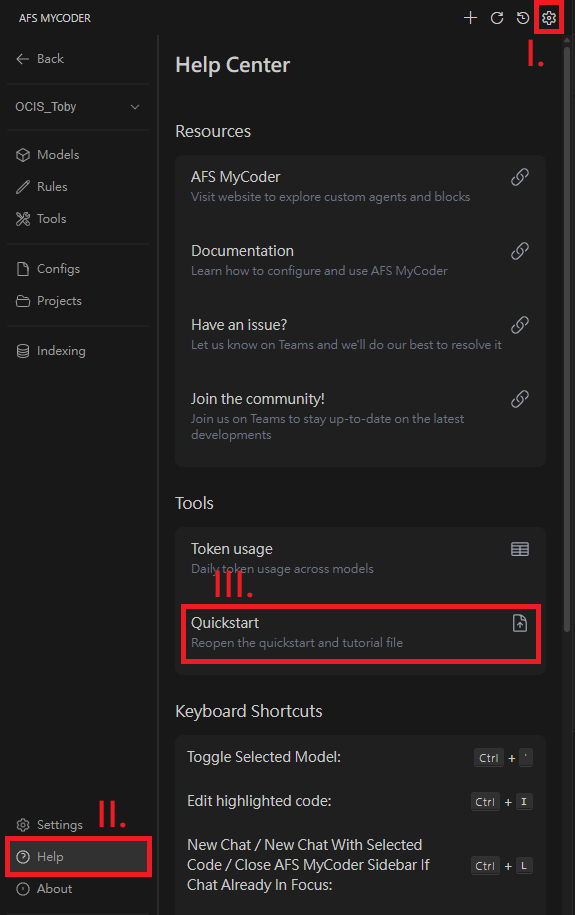Open Join the community! resource
Viewport: 575px width, 915px height.
[360, 416]
